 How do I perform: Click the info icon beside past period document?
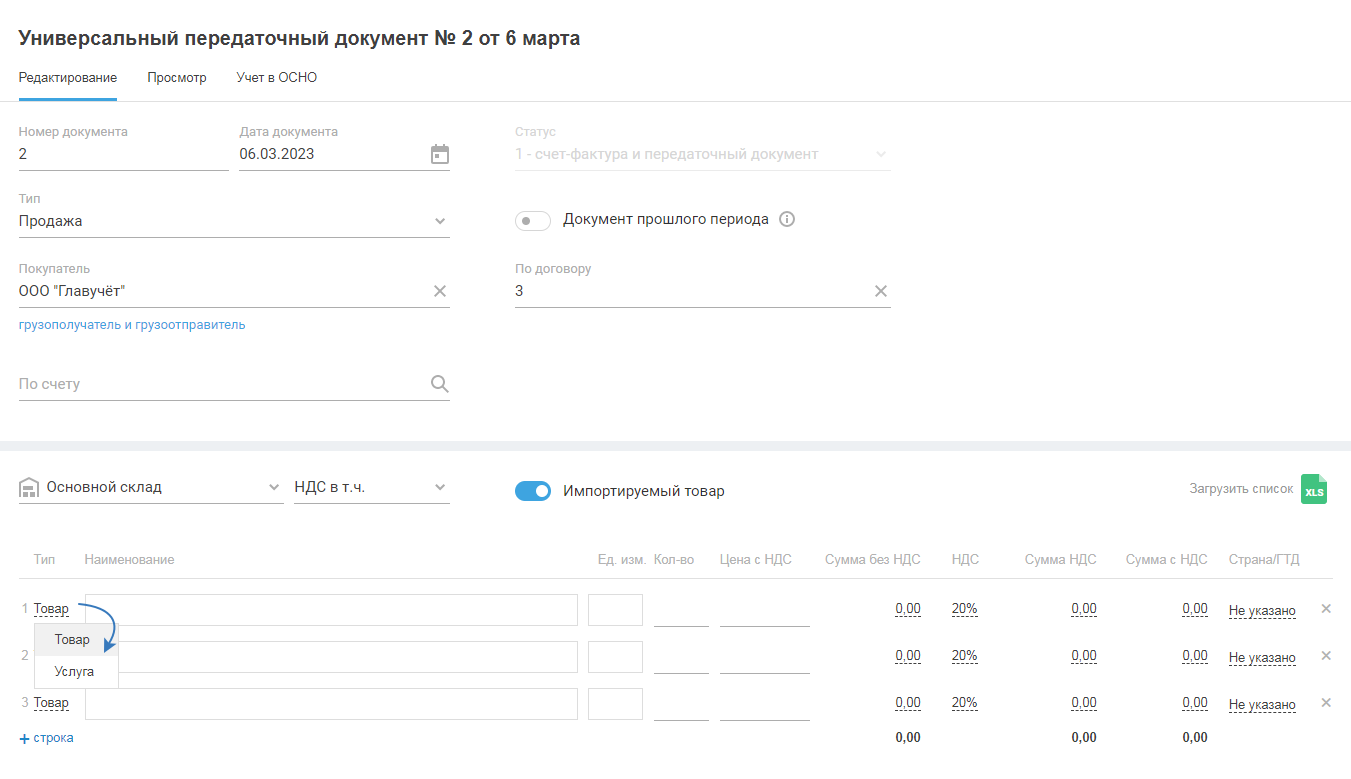click(x=787, y=220)
